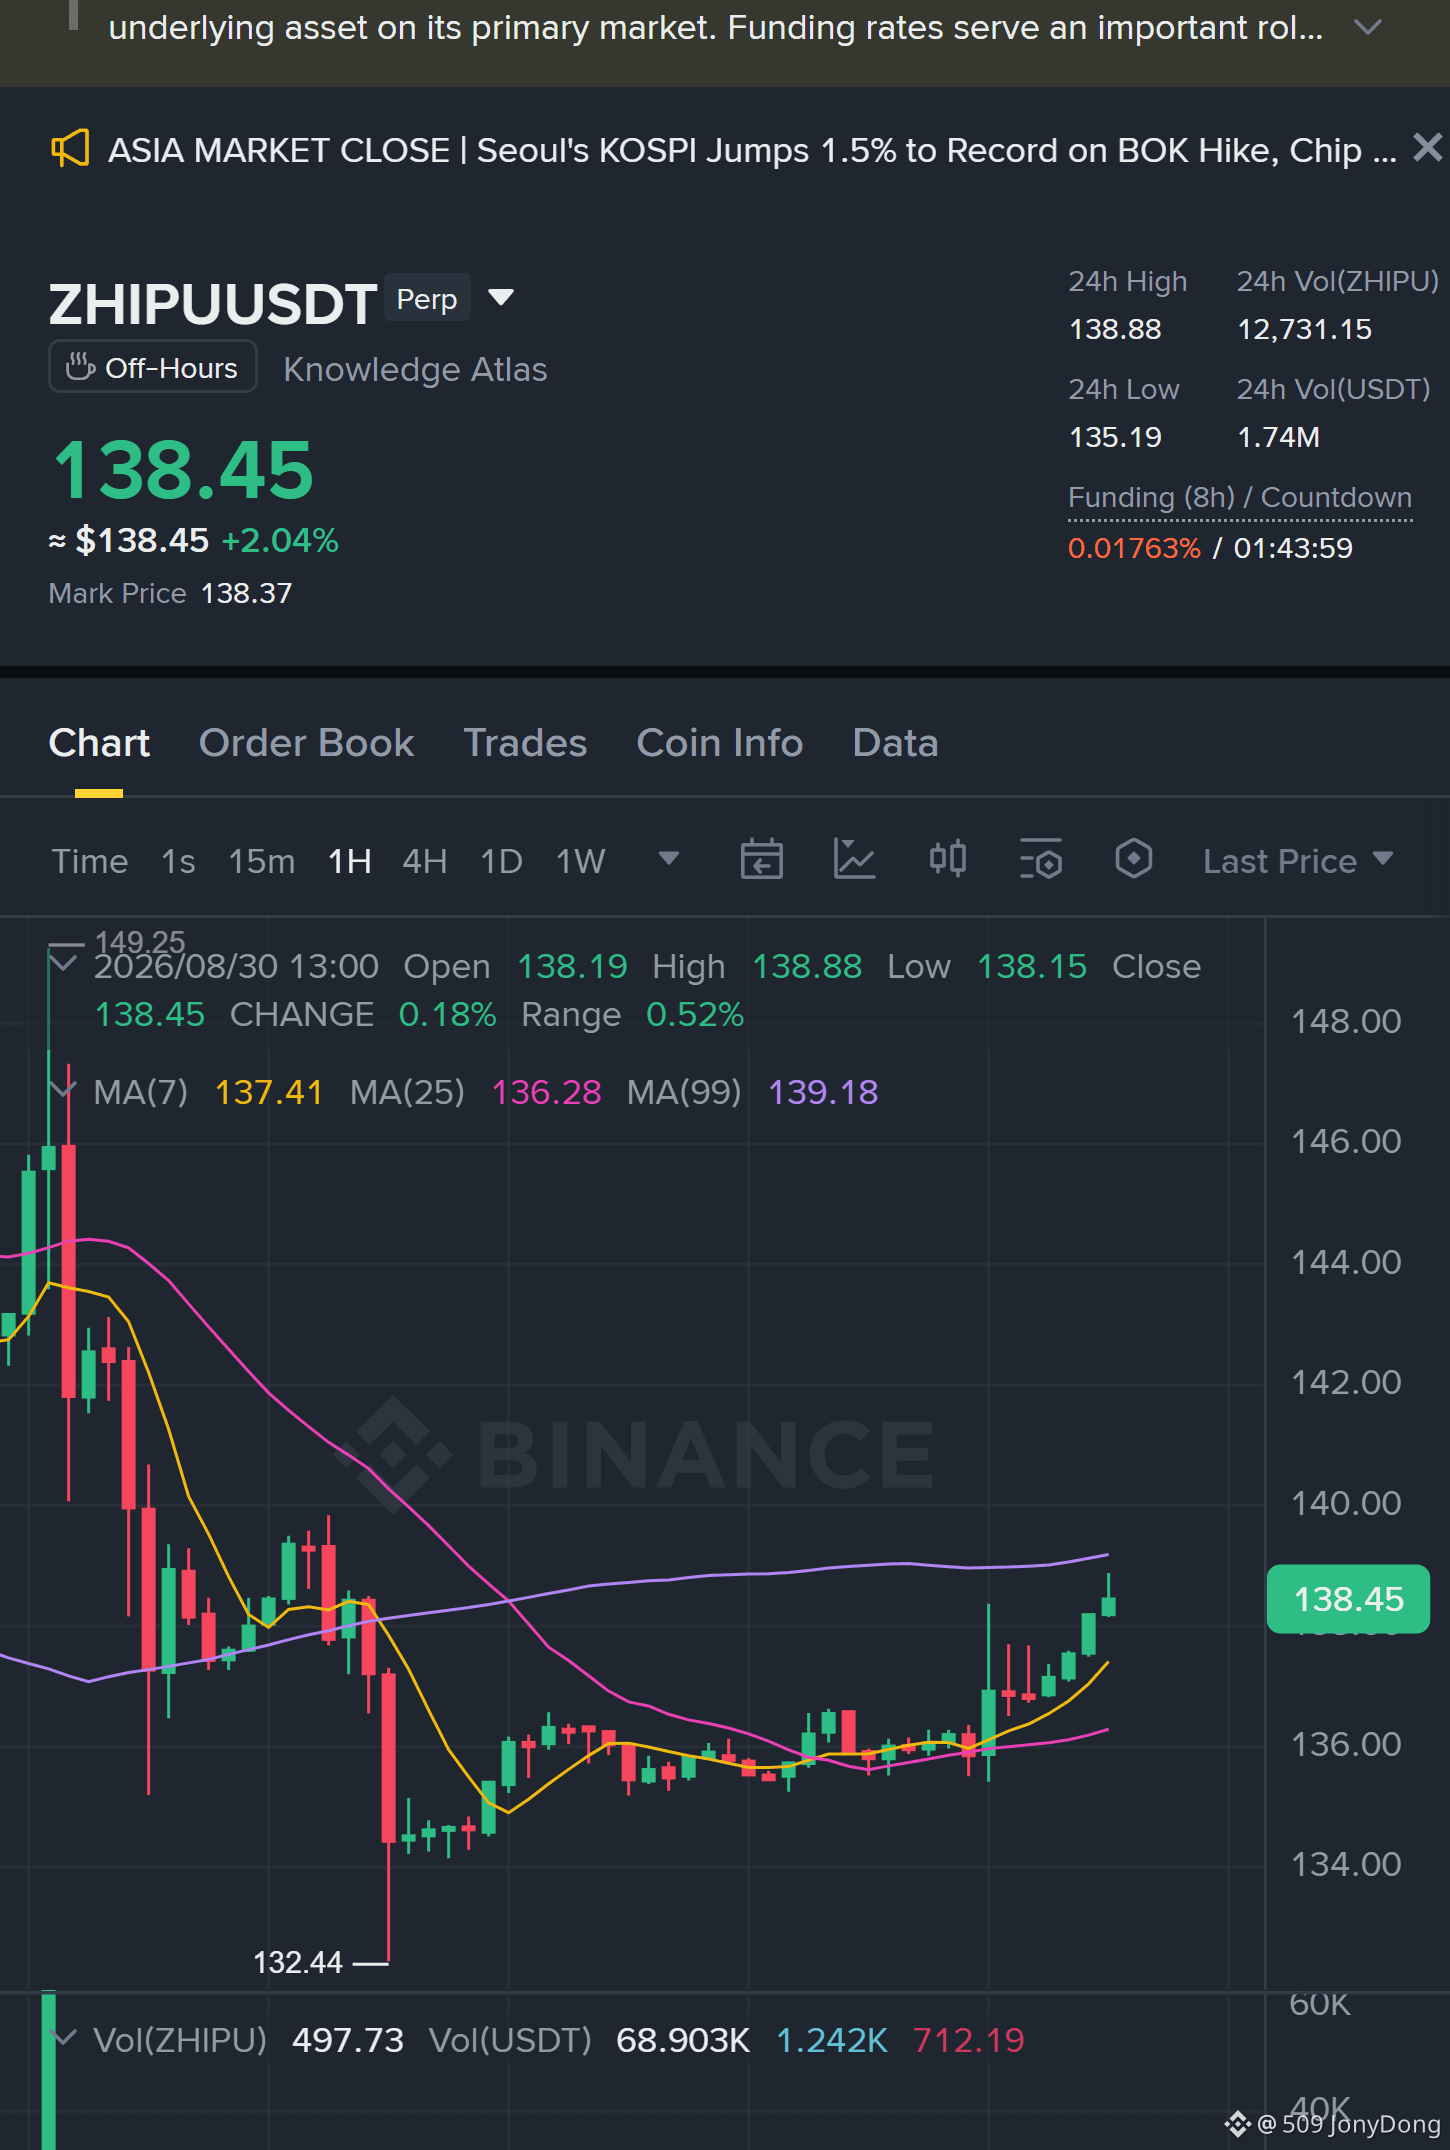Click the 1.242K volume MA value
1450x2150 pixels.
832,2040
